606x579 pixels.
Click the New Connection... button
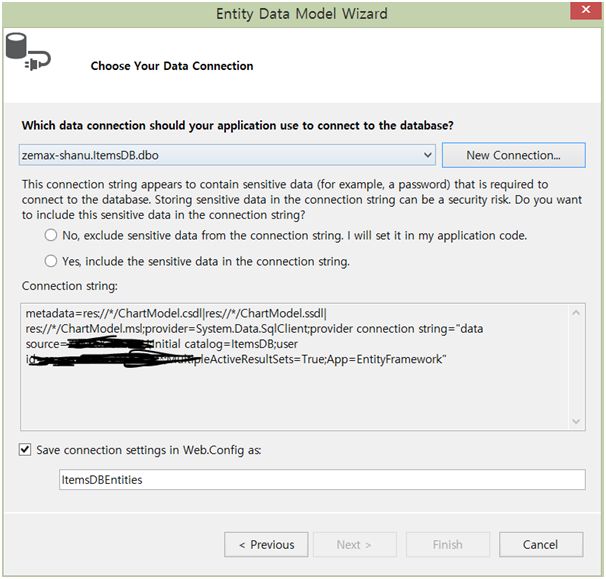coord(512,155)
